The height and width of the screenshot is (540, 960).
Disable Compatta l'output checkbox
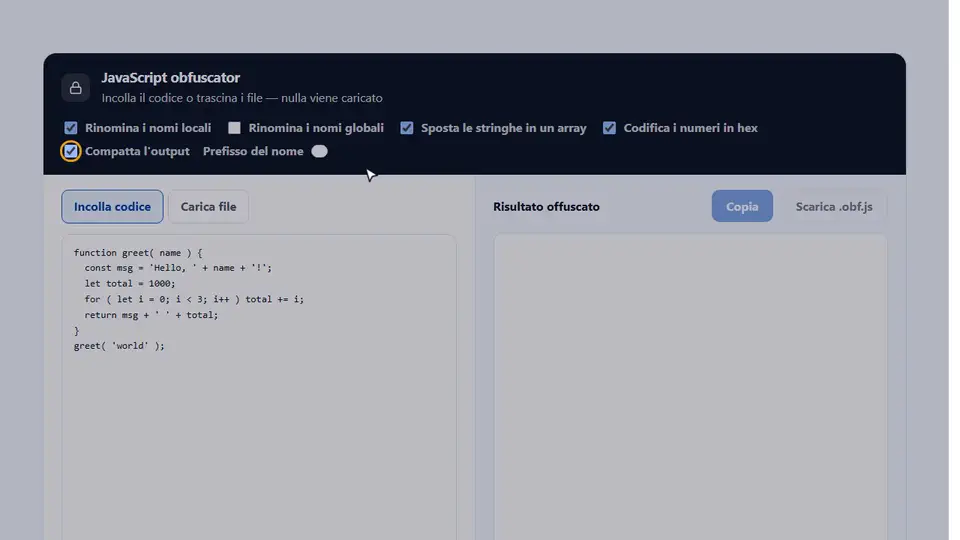(71, 151)
